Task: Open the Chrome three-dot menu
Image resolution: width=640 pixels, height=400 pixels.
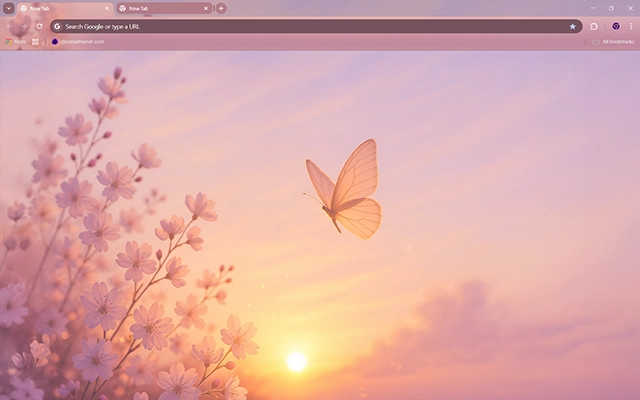Action: (x=631, y=27)
